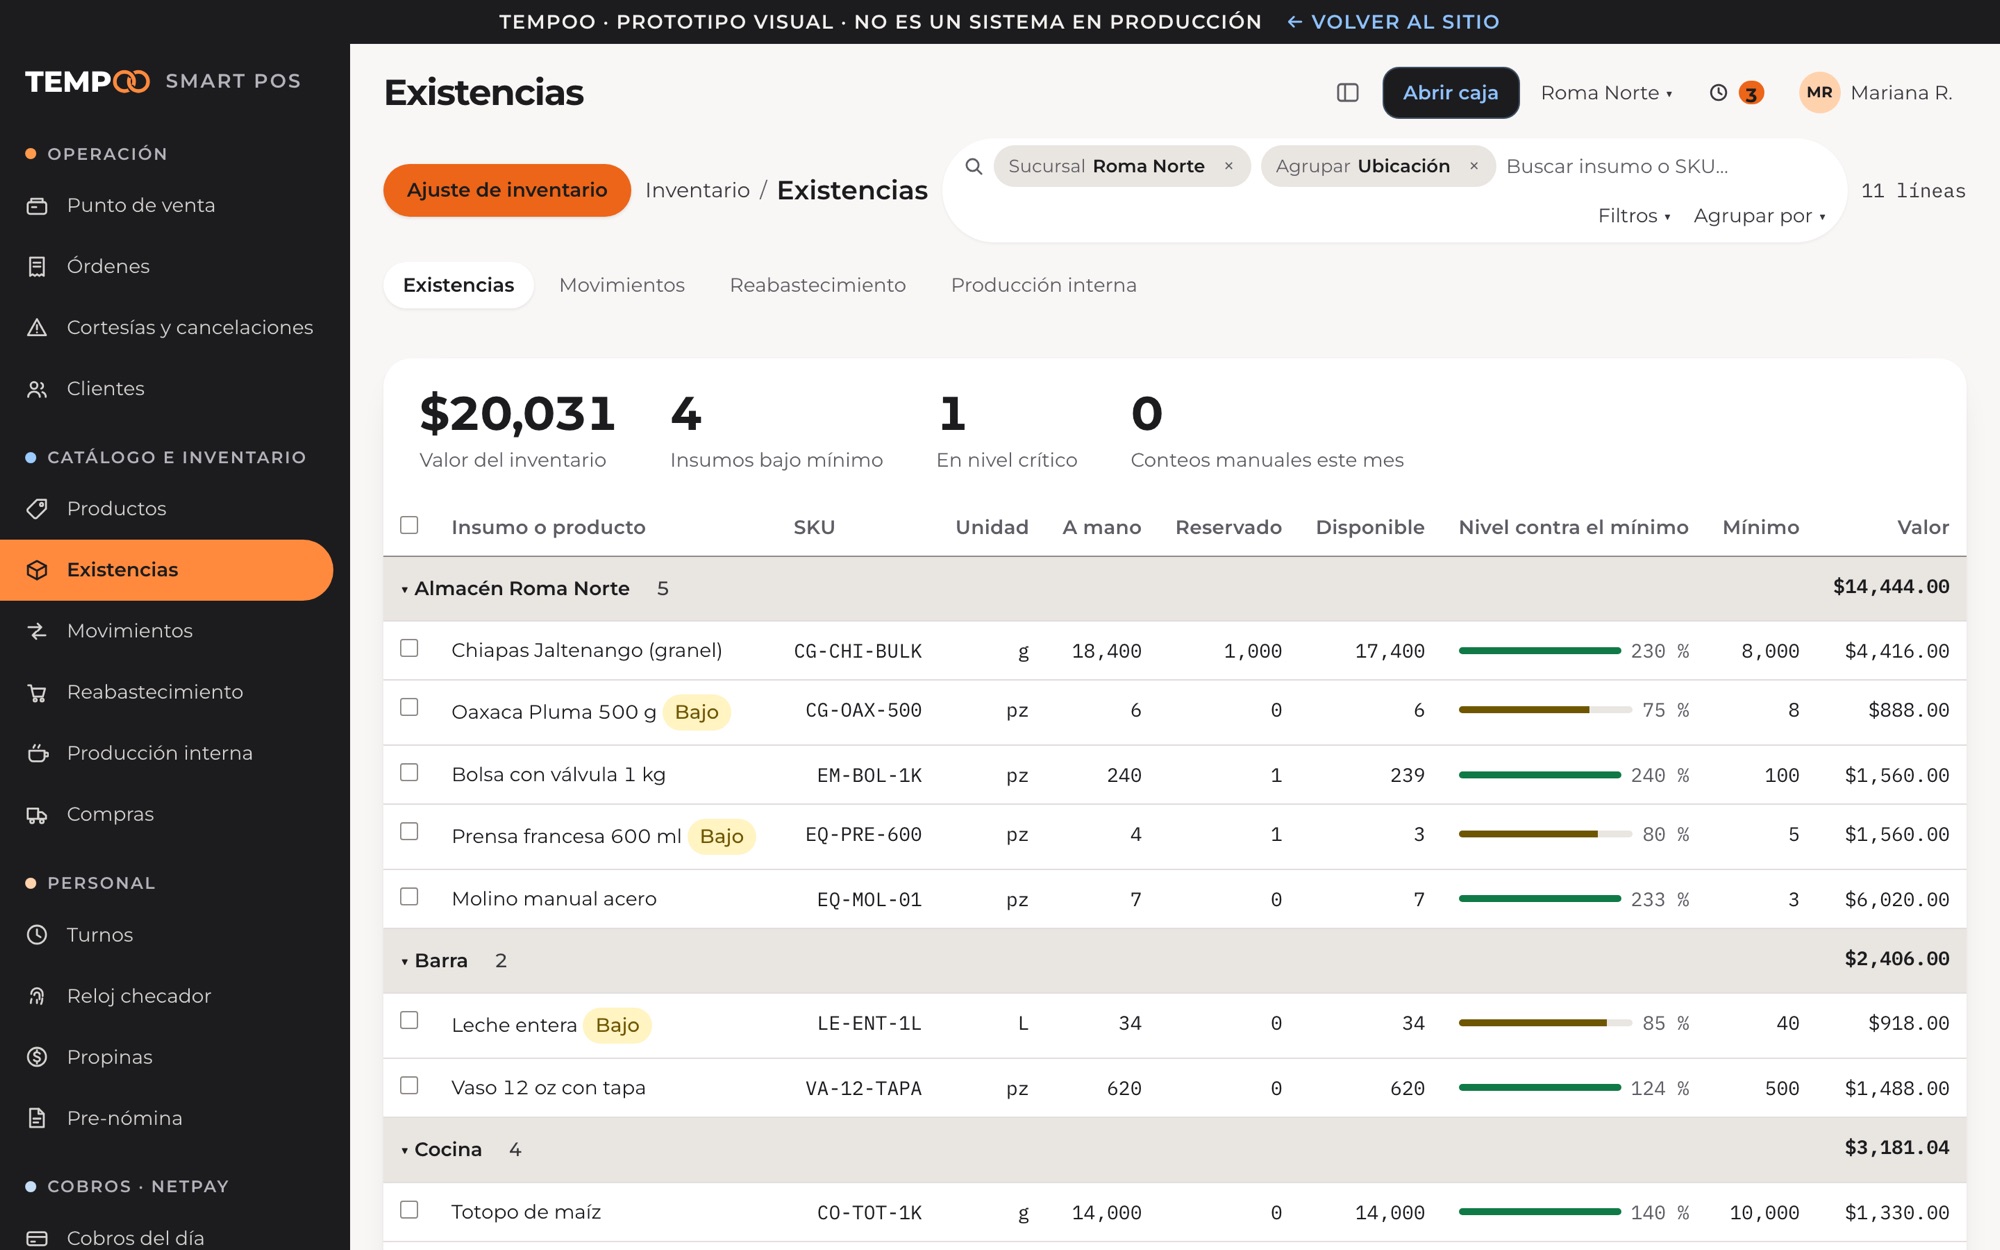Image resolution: width=2000 pixels, height=1250 pixels.
Task: Remove the Sucursal Roma Norte filter chip
Action: (x=1228, y=166)
